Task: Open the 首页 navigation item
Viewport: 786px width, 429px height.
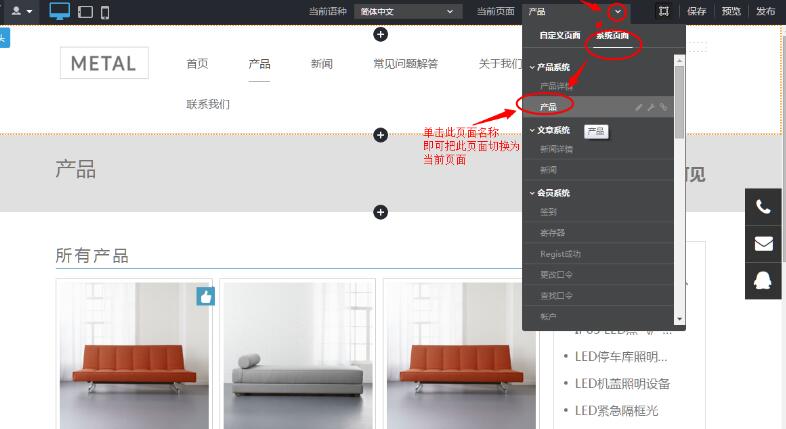Action: 197,64
